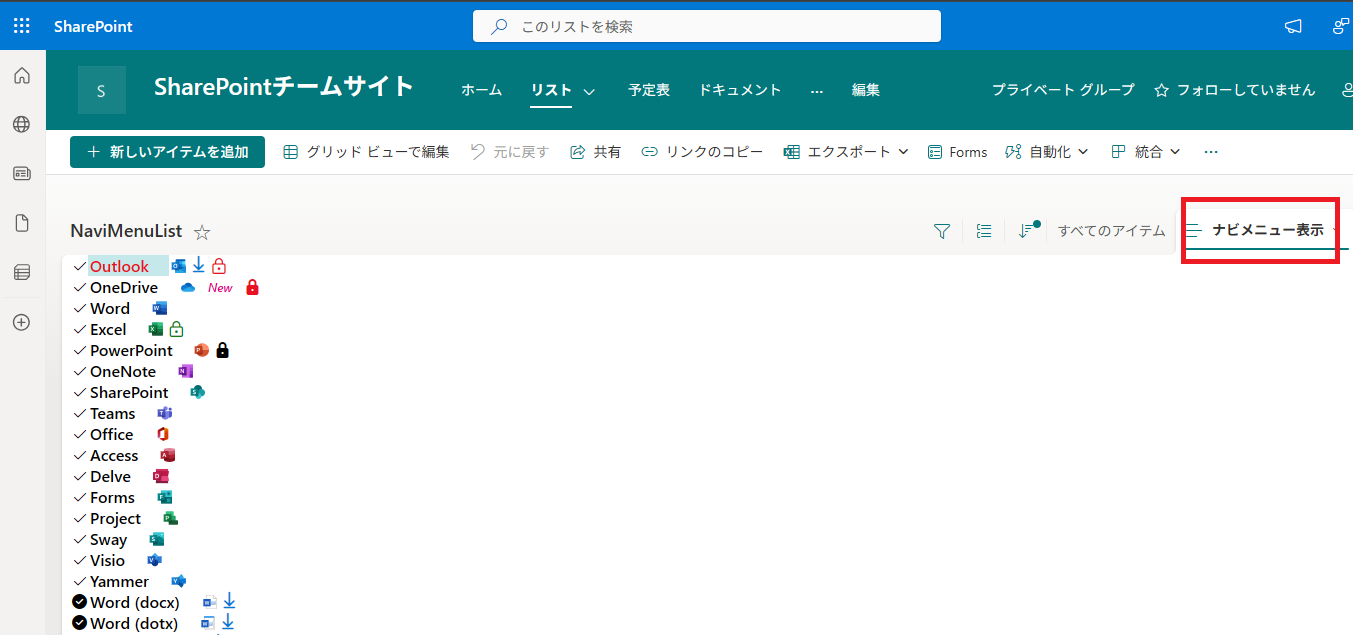Click the S site logo tile
This screenshot has width=1353, height=635.
pyautogui.click(x=101, y=90)
